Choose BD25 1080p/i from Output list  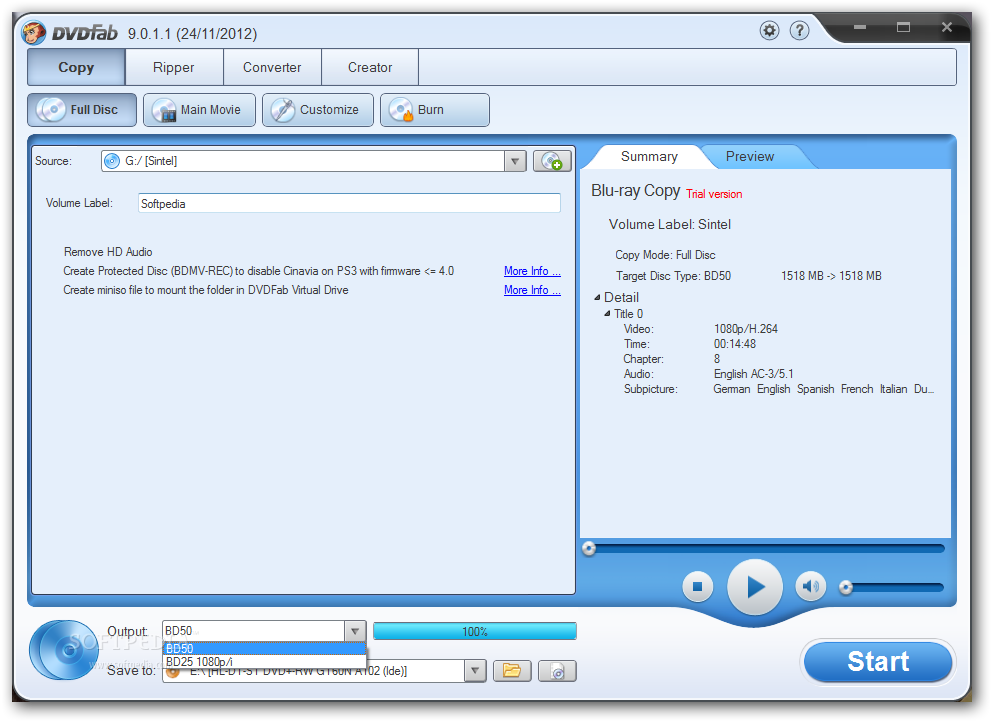point(199,662)
